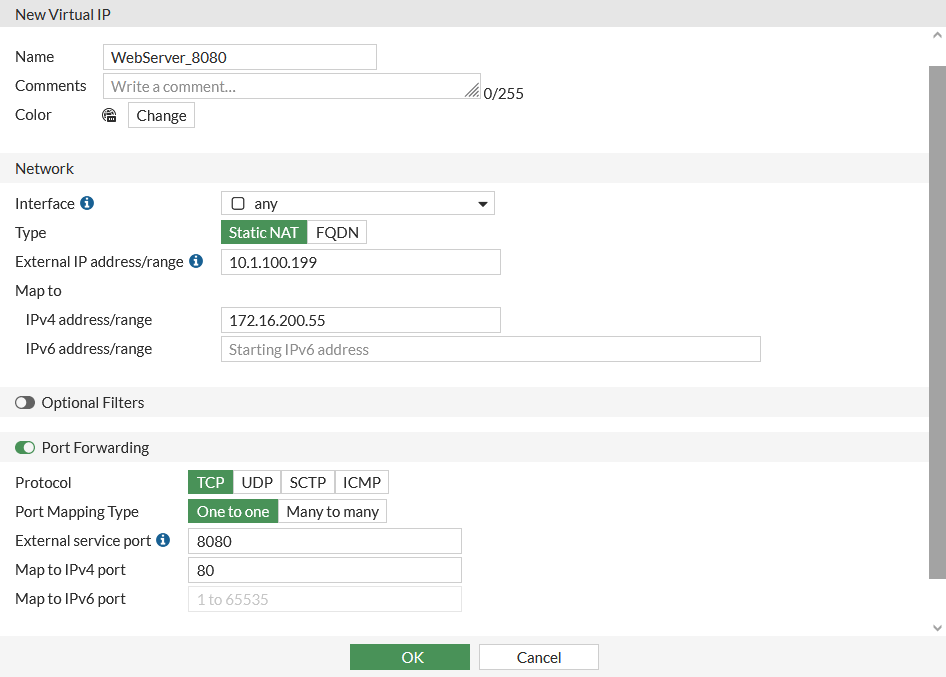Click the OK button
The image size is (946, 677).
click(x=409, y=657)
